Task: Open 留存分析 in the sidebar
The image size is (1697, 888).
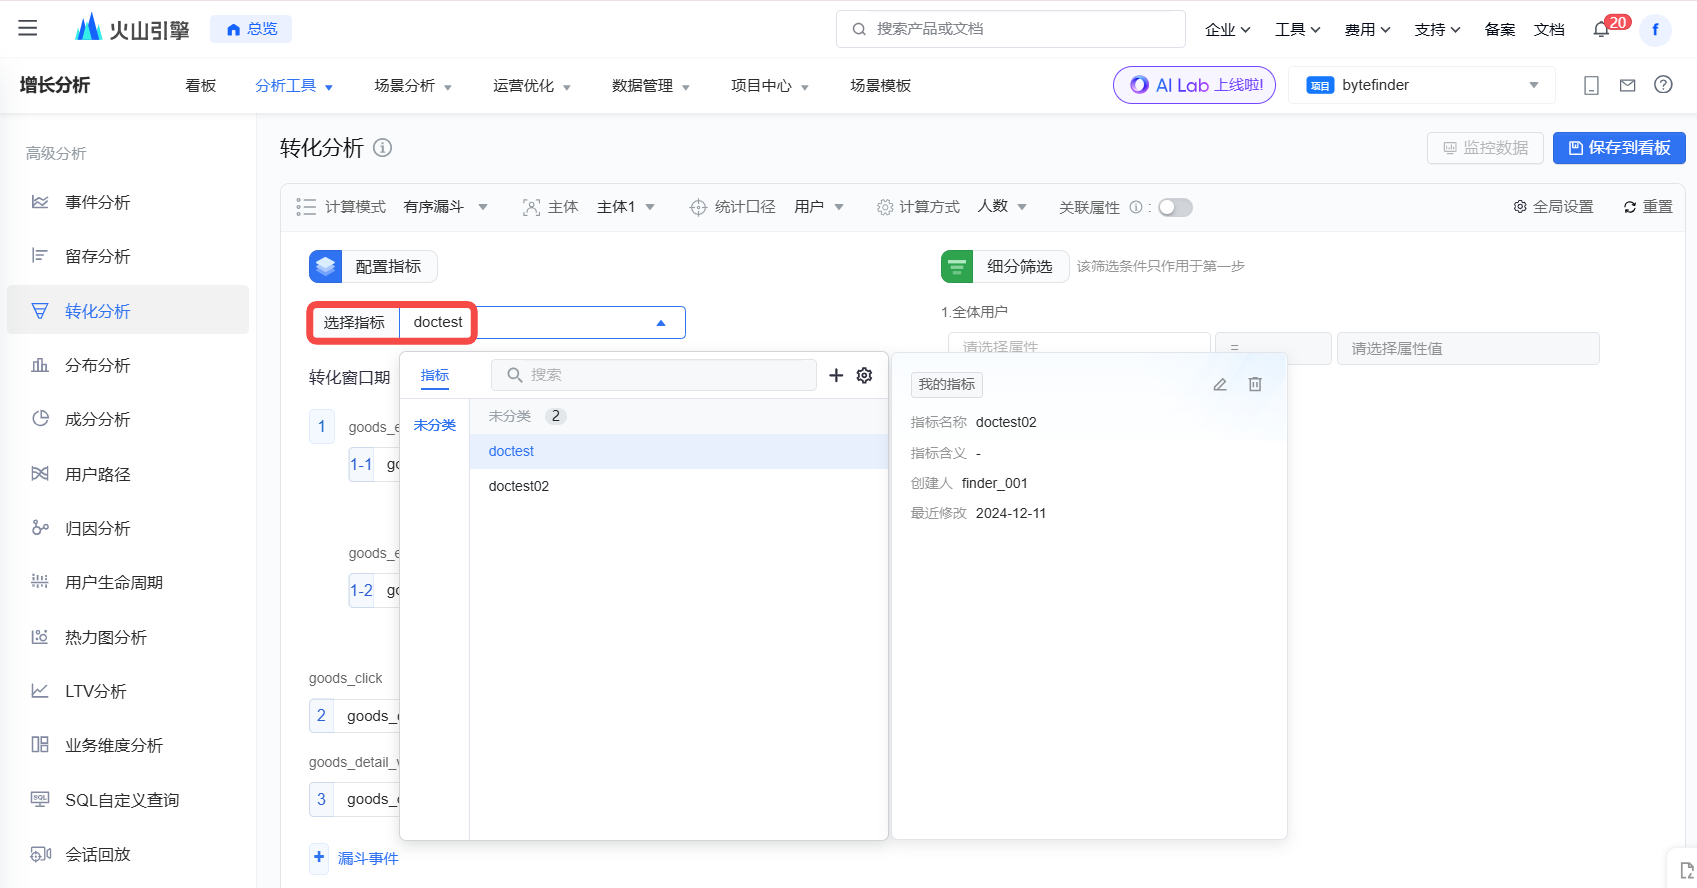Action: coord(128,256)
